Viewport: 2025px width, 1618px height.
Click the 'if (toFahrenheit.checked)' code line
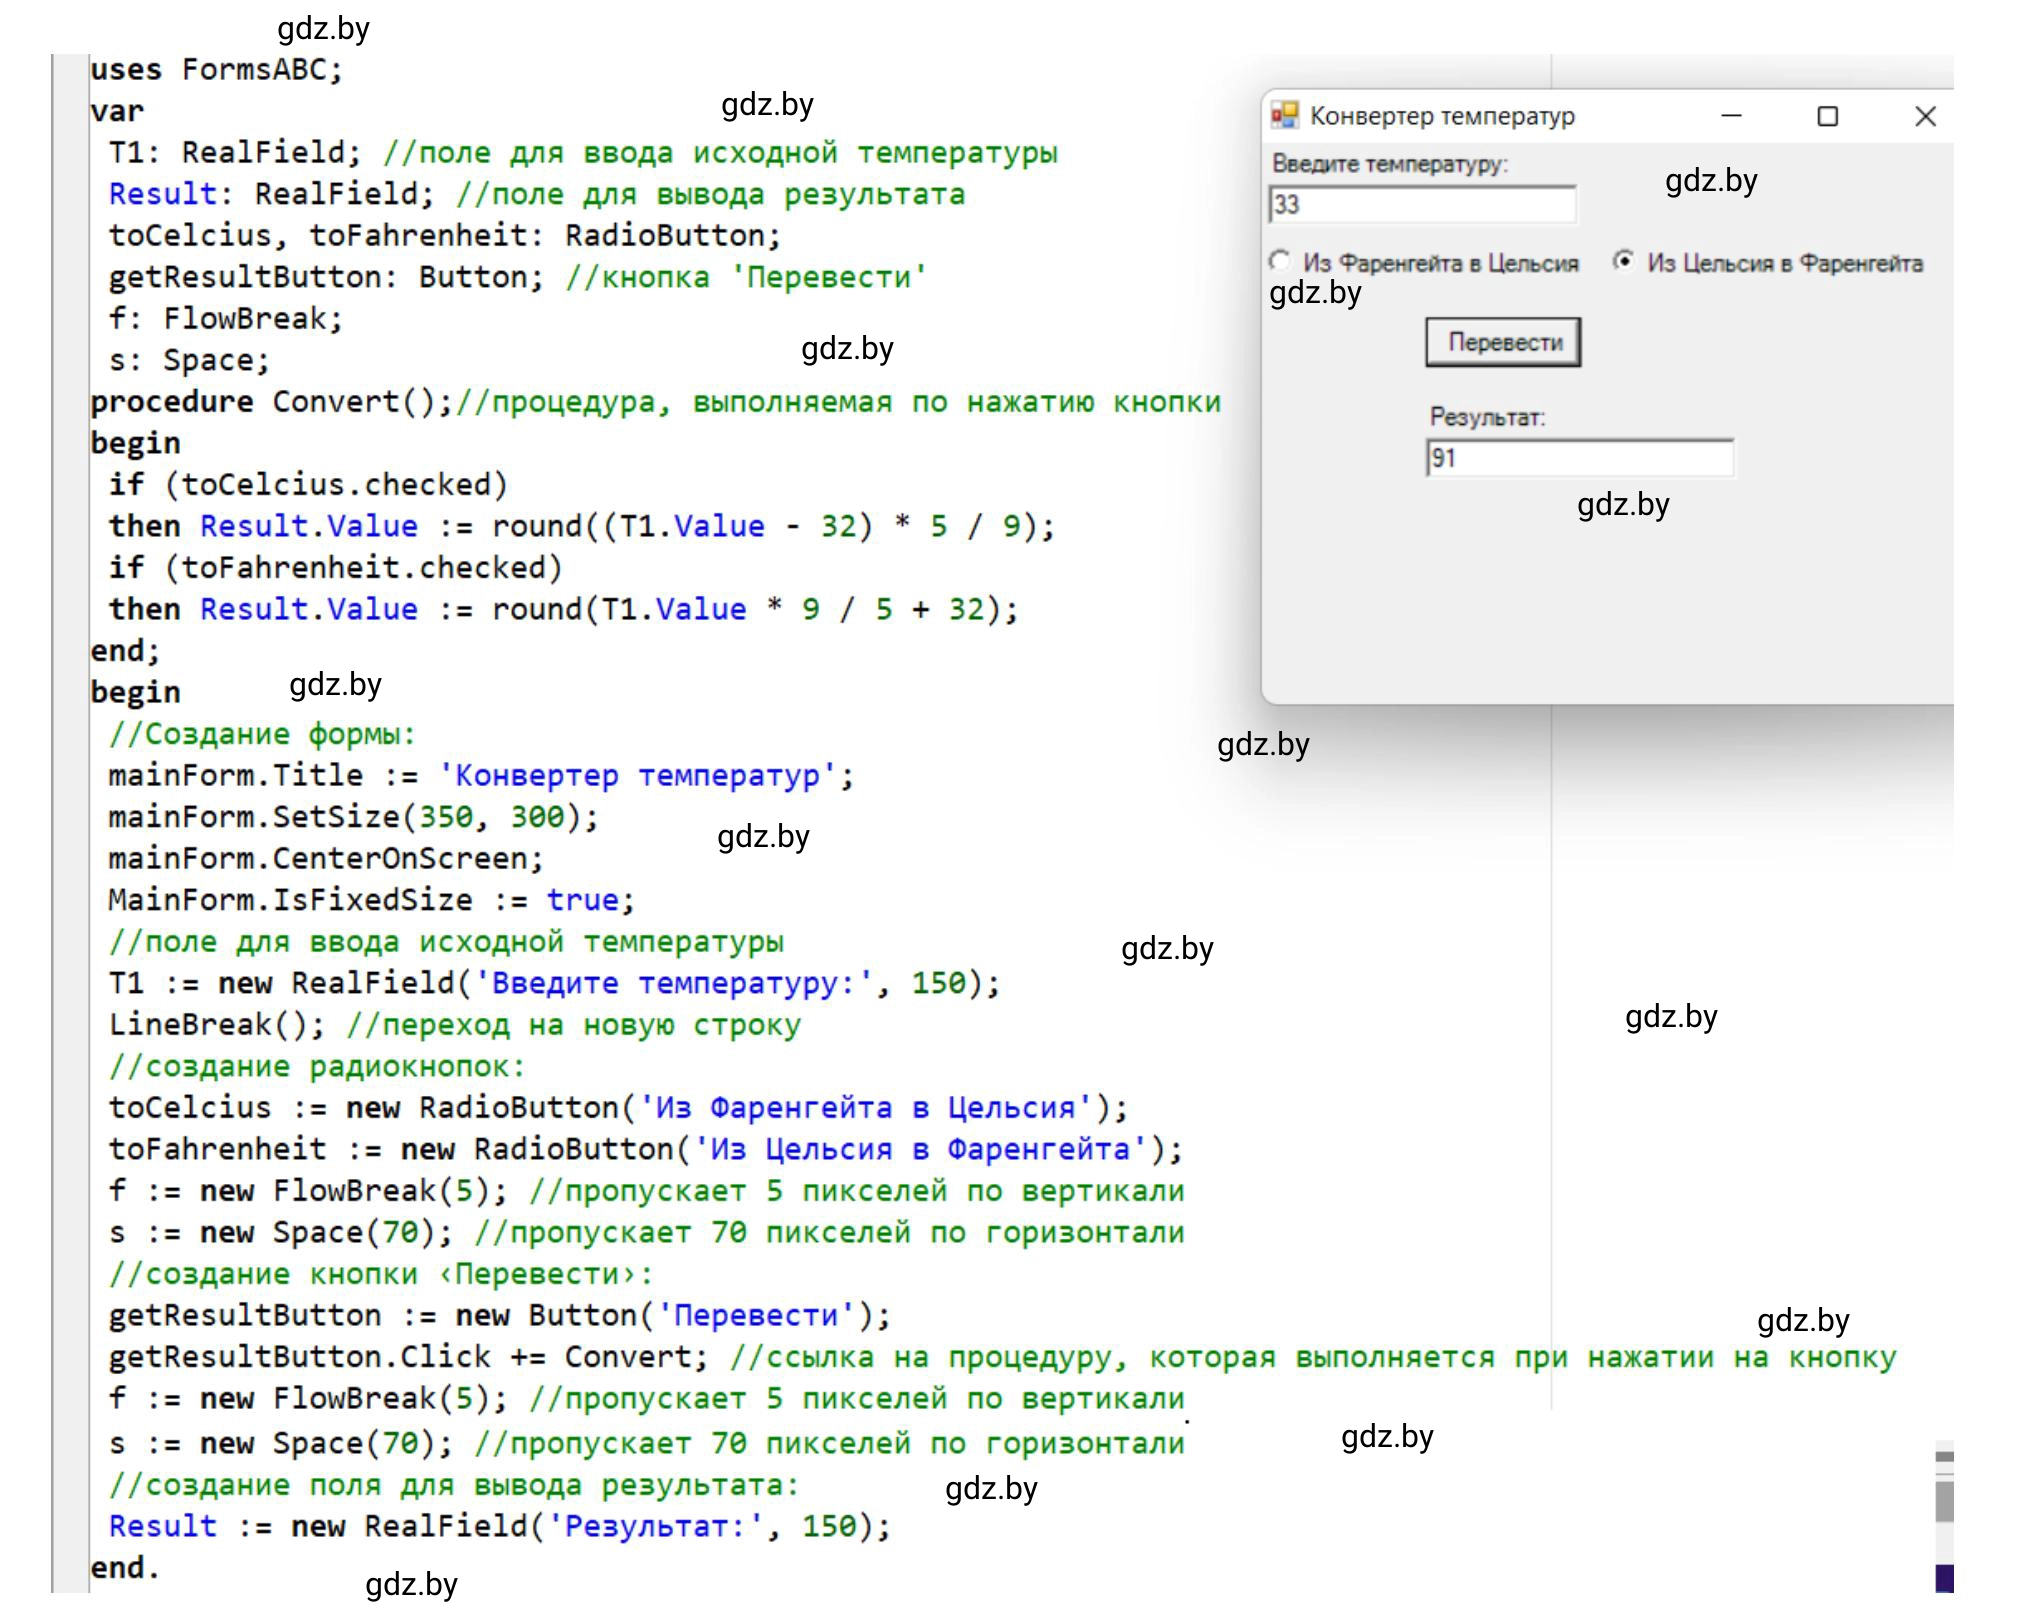pos(336,568)
